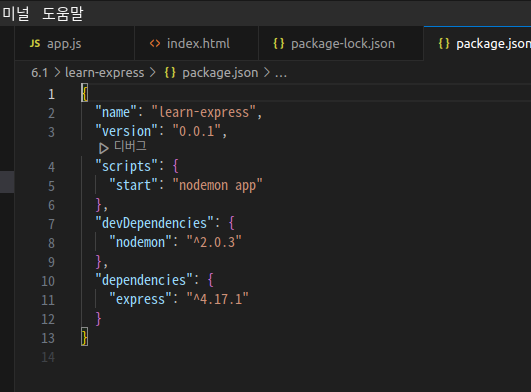Switch to the app.js tab
This screenshot has height=392, width=531.
75,44
